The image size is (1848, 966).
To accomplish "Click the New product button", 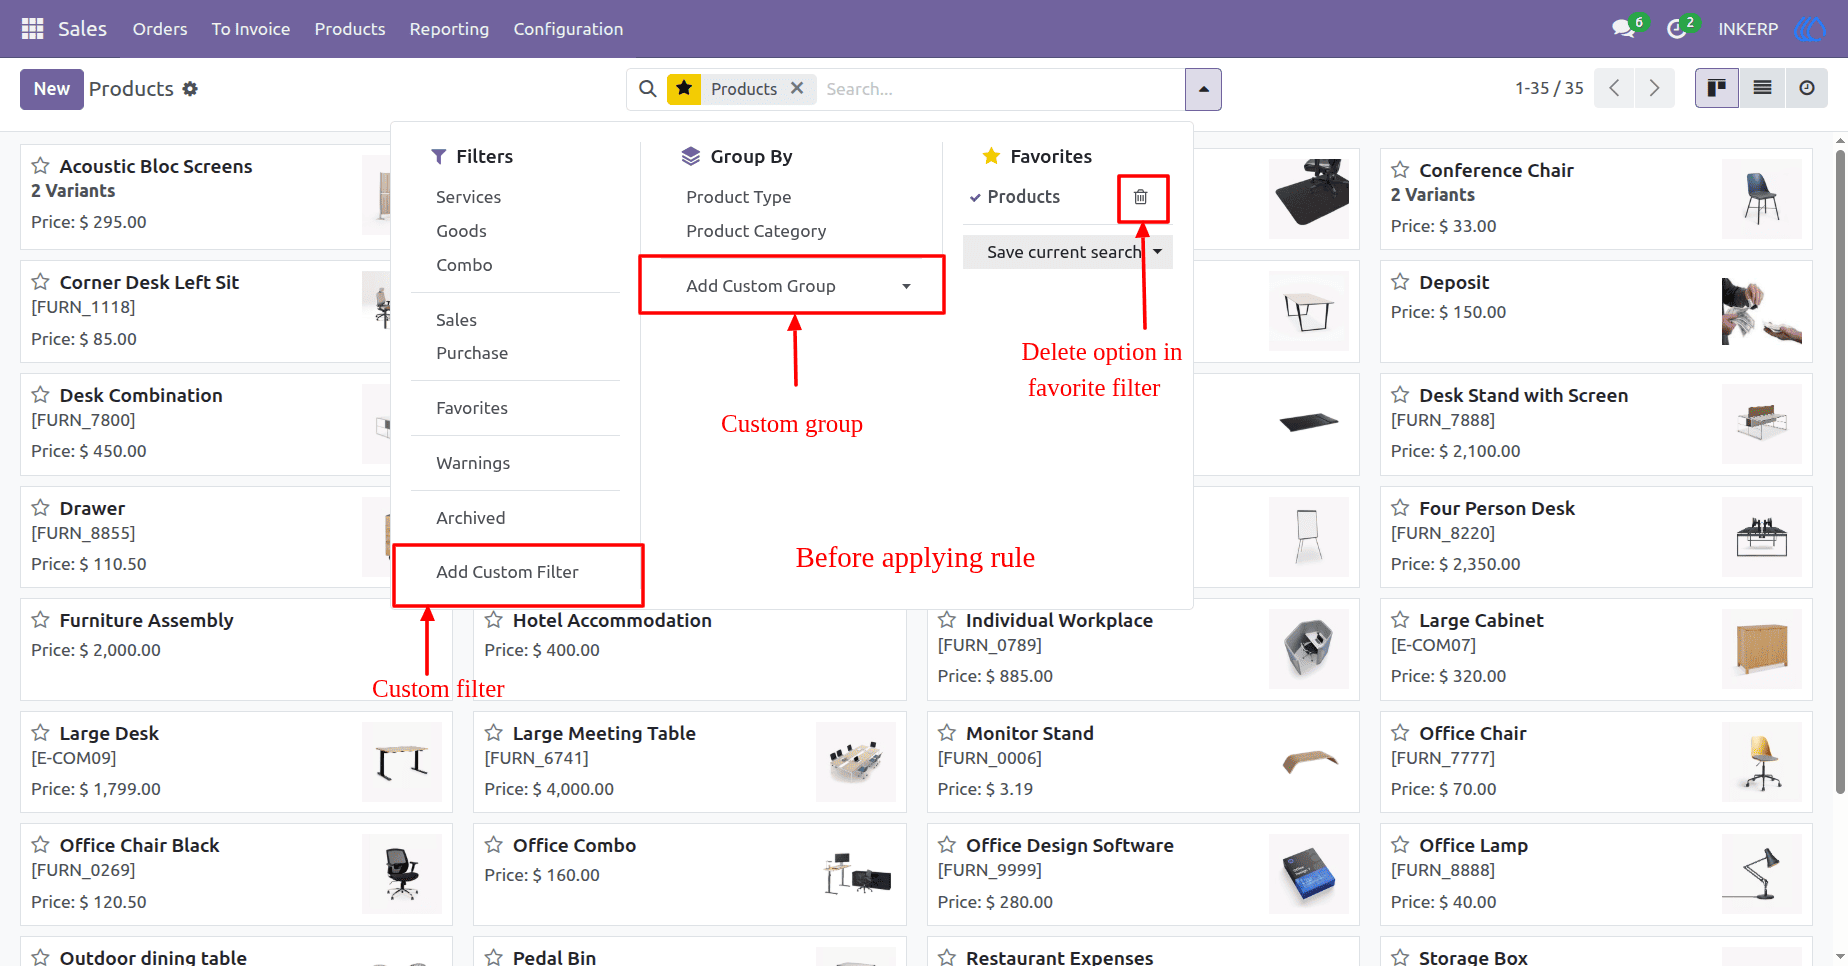I will point(52,89).
